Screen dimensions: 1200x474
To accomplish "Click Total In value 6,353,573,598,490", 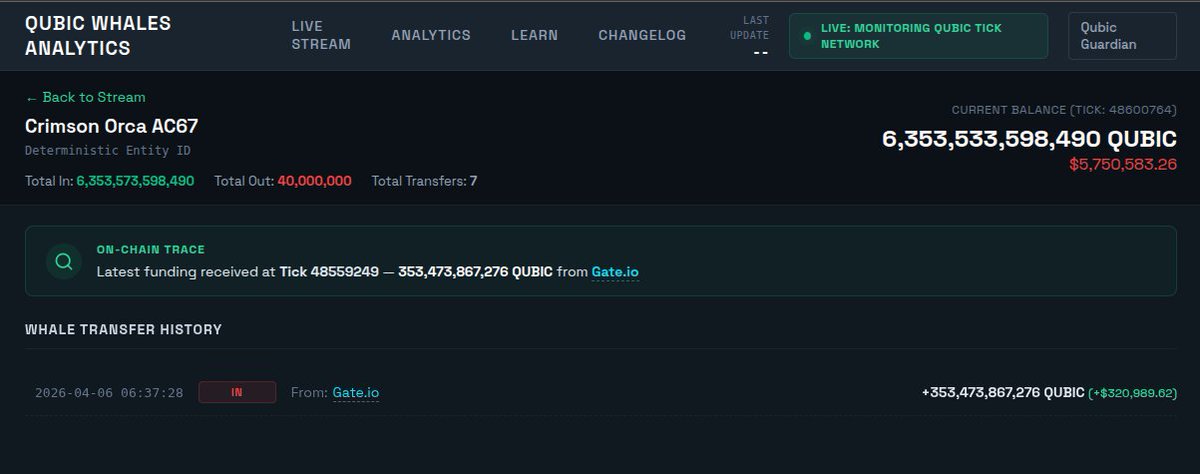I will (x=135, y=181).
